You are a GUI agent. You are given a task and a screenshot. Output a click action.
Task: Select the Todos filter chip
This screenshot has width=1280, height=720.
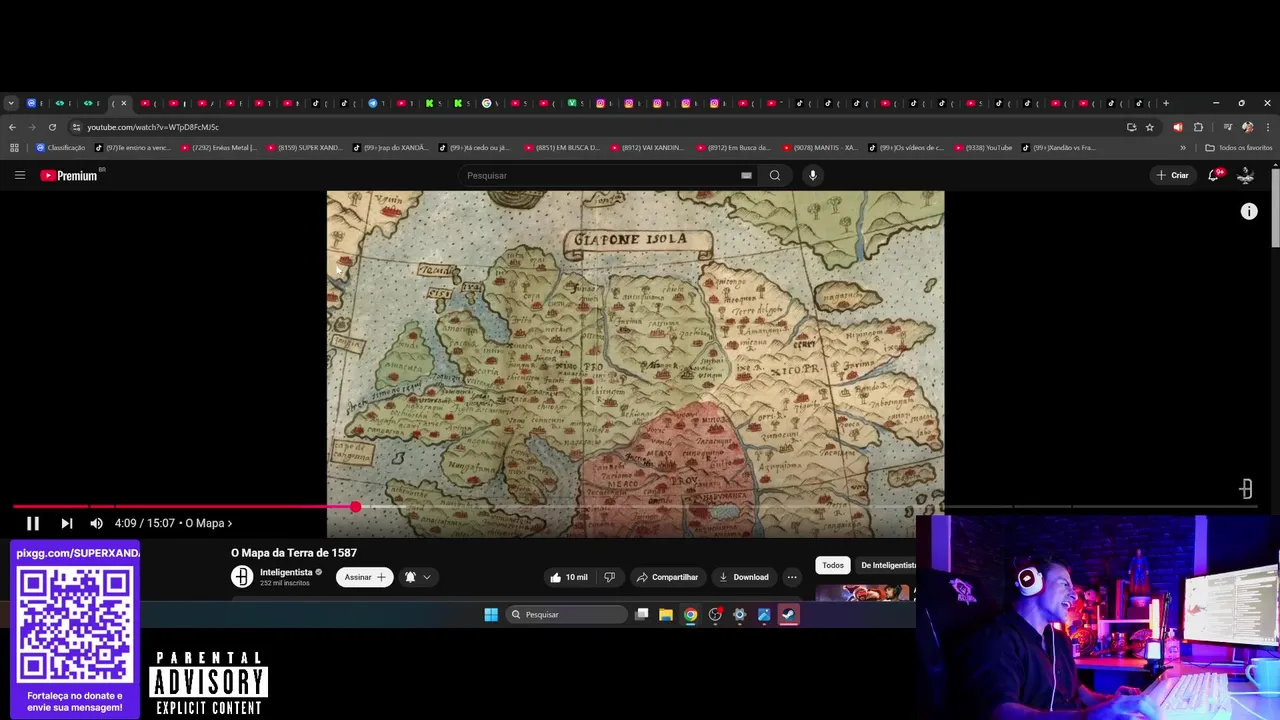(833, 565)
